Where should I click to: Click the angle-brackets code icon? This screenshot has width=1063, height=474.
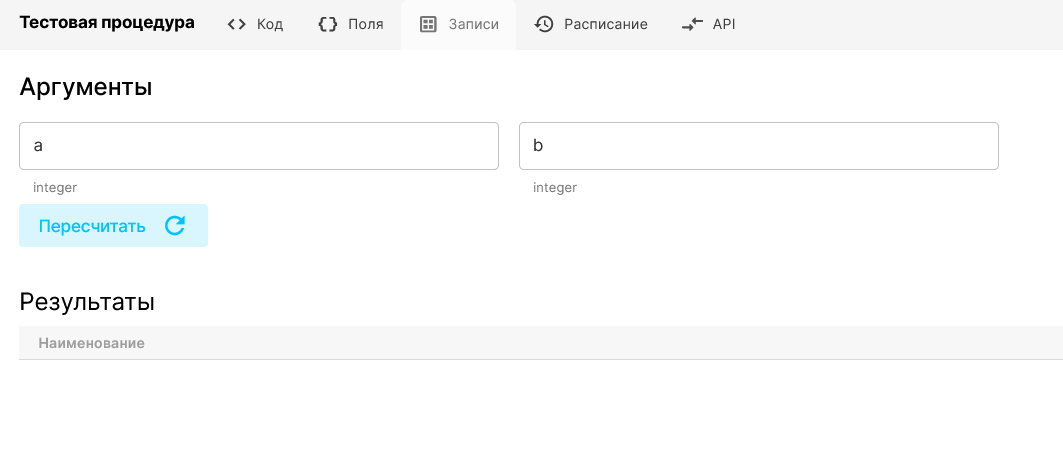[236, 25]
